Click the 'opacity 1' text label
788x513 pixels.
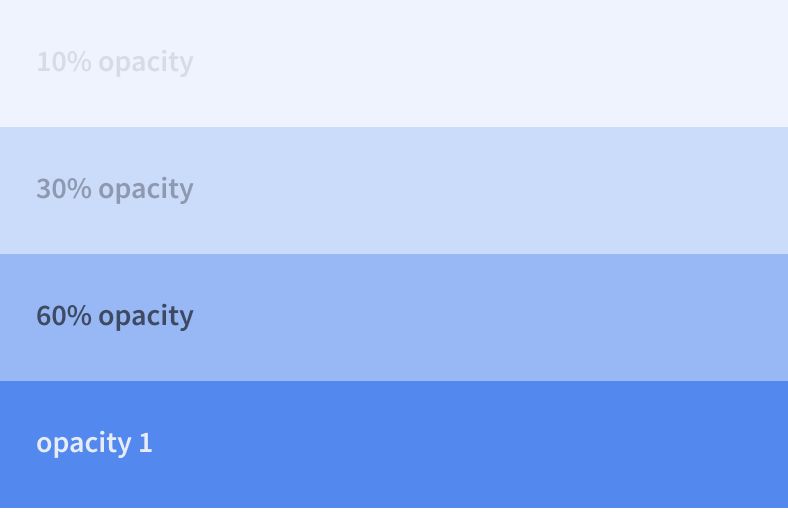pos(94,444)
